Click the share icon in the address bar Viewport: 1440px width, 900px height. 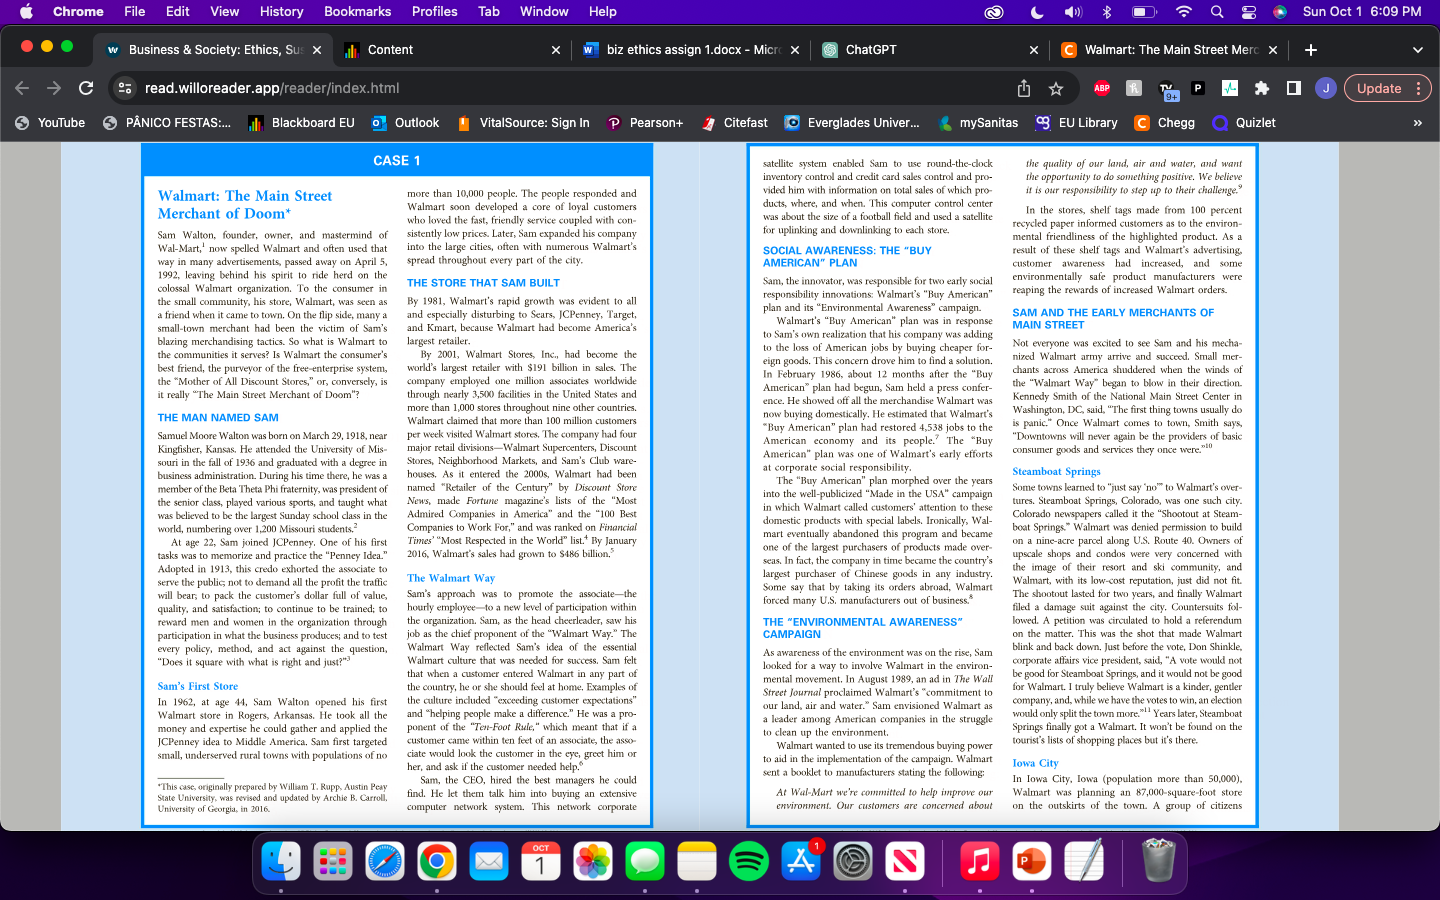(1023, 88)
